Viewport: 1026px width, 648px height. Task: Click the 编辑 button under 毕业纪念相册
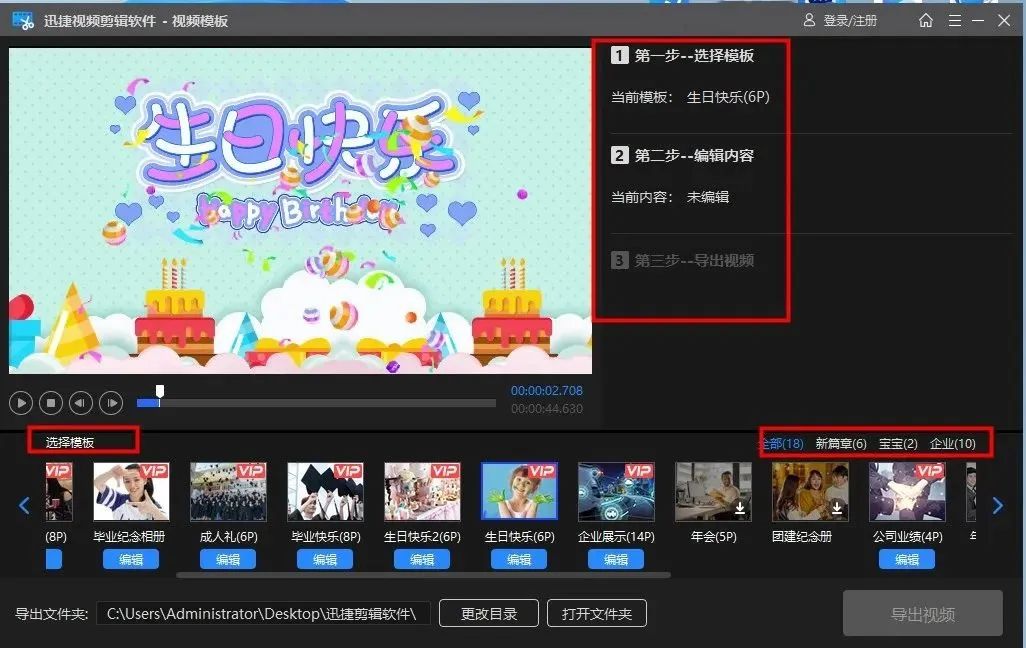click(x=131, y=559)
